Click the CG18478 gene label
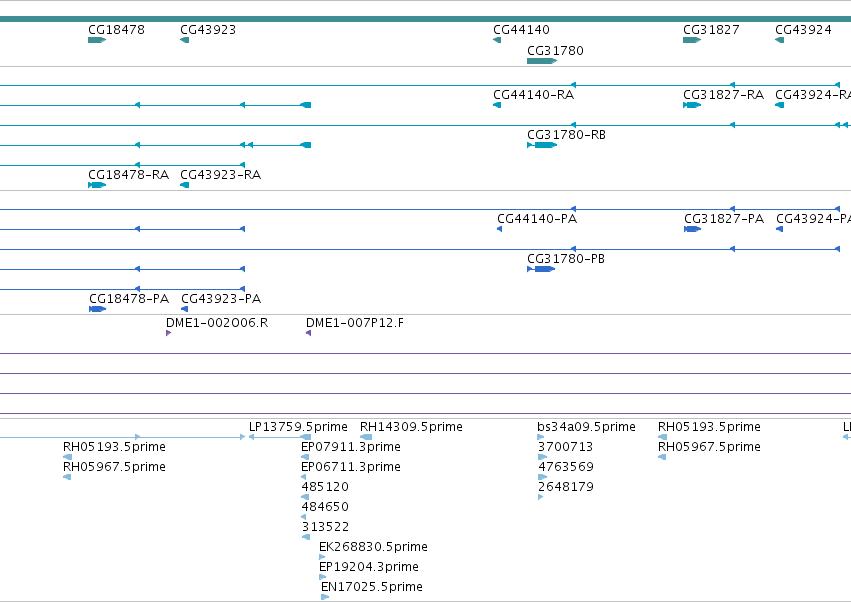Viewport: 851px width, 602px height. coord(116,29)
